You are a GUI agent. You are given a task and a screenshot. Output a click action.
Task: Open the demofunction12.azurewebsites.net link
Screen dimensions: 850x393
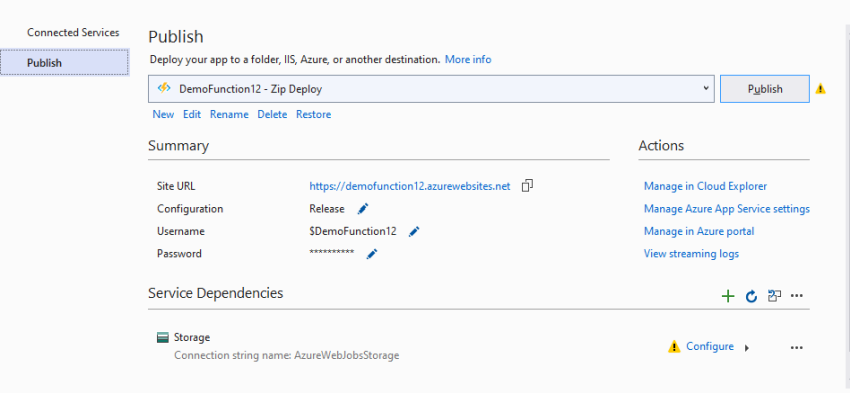(410, 186)
